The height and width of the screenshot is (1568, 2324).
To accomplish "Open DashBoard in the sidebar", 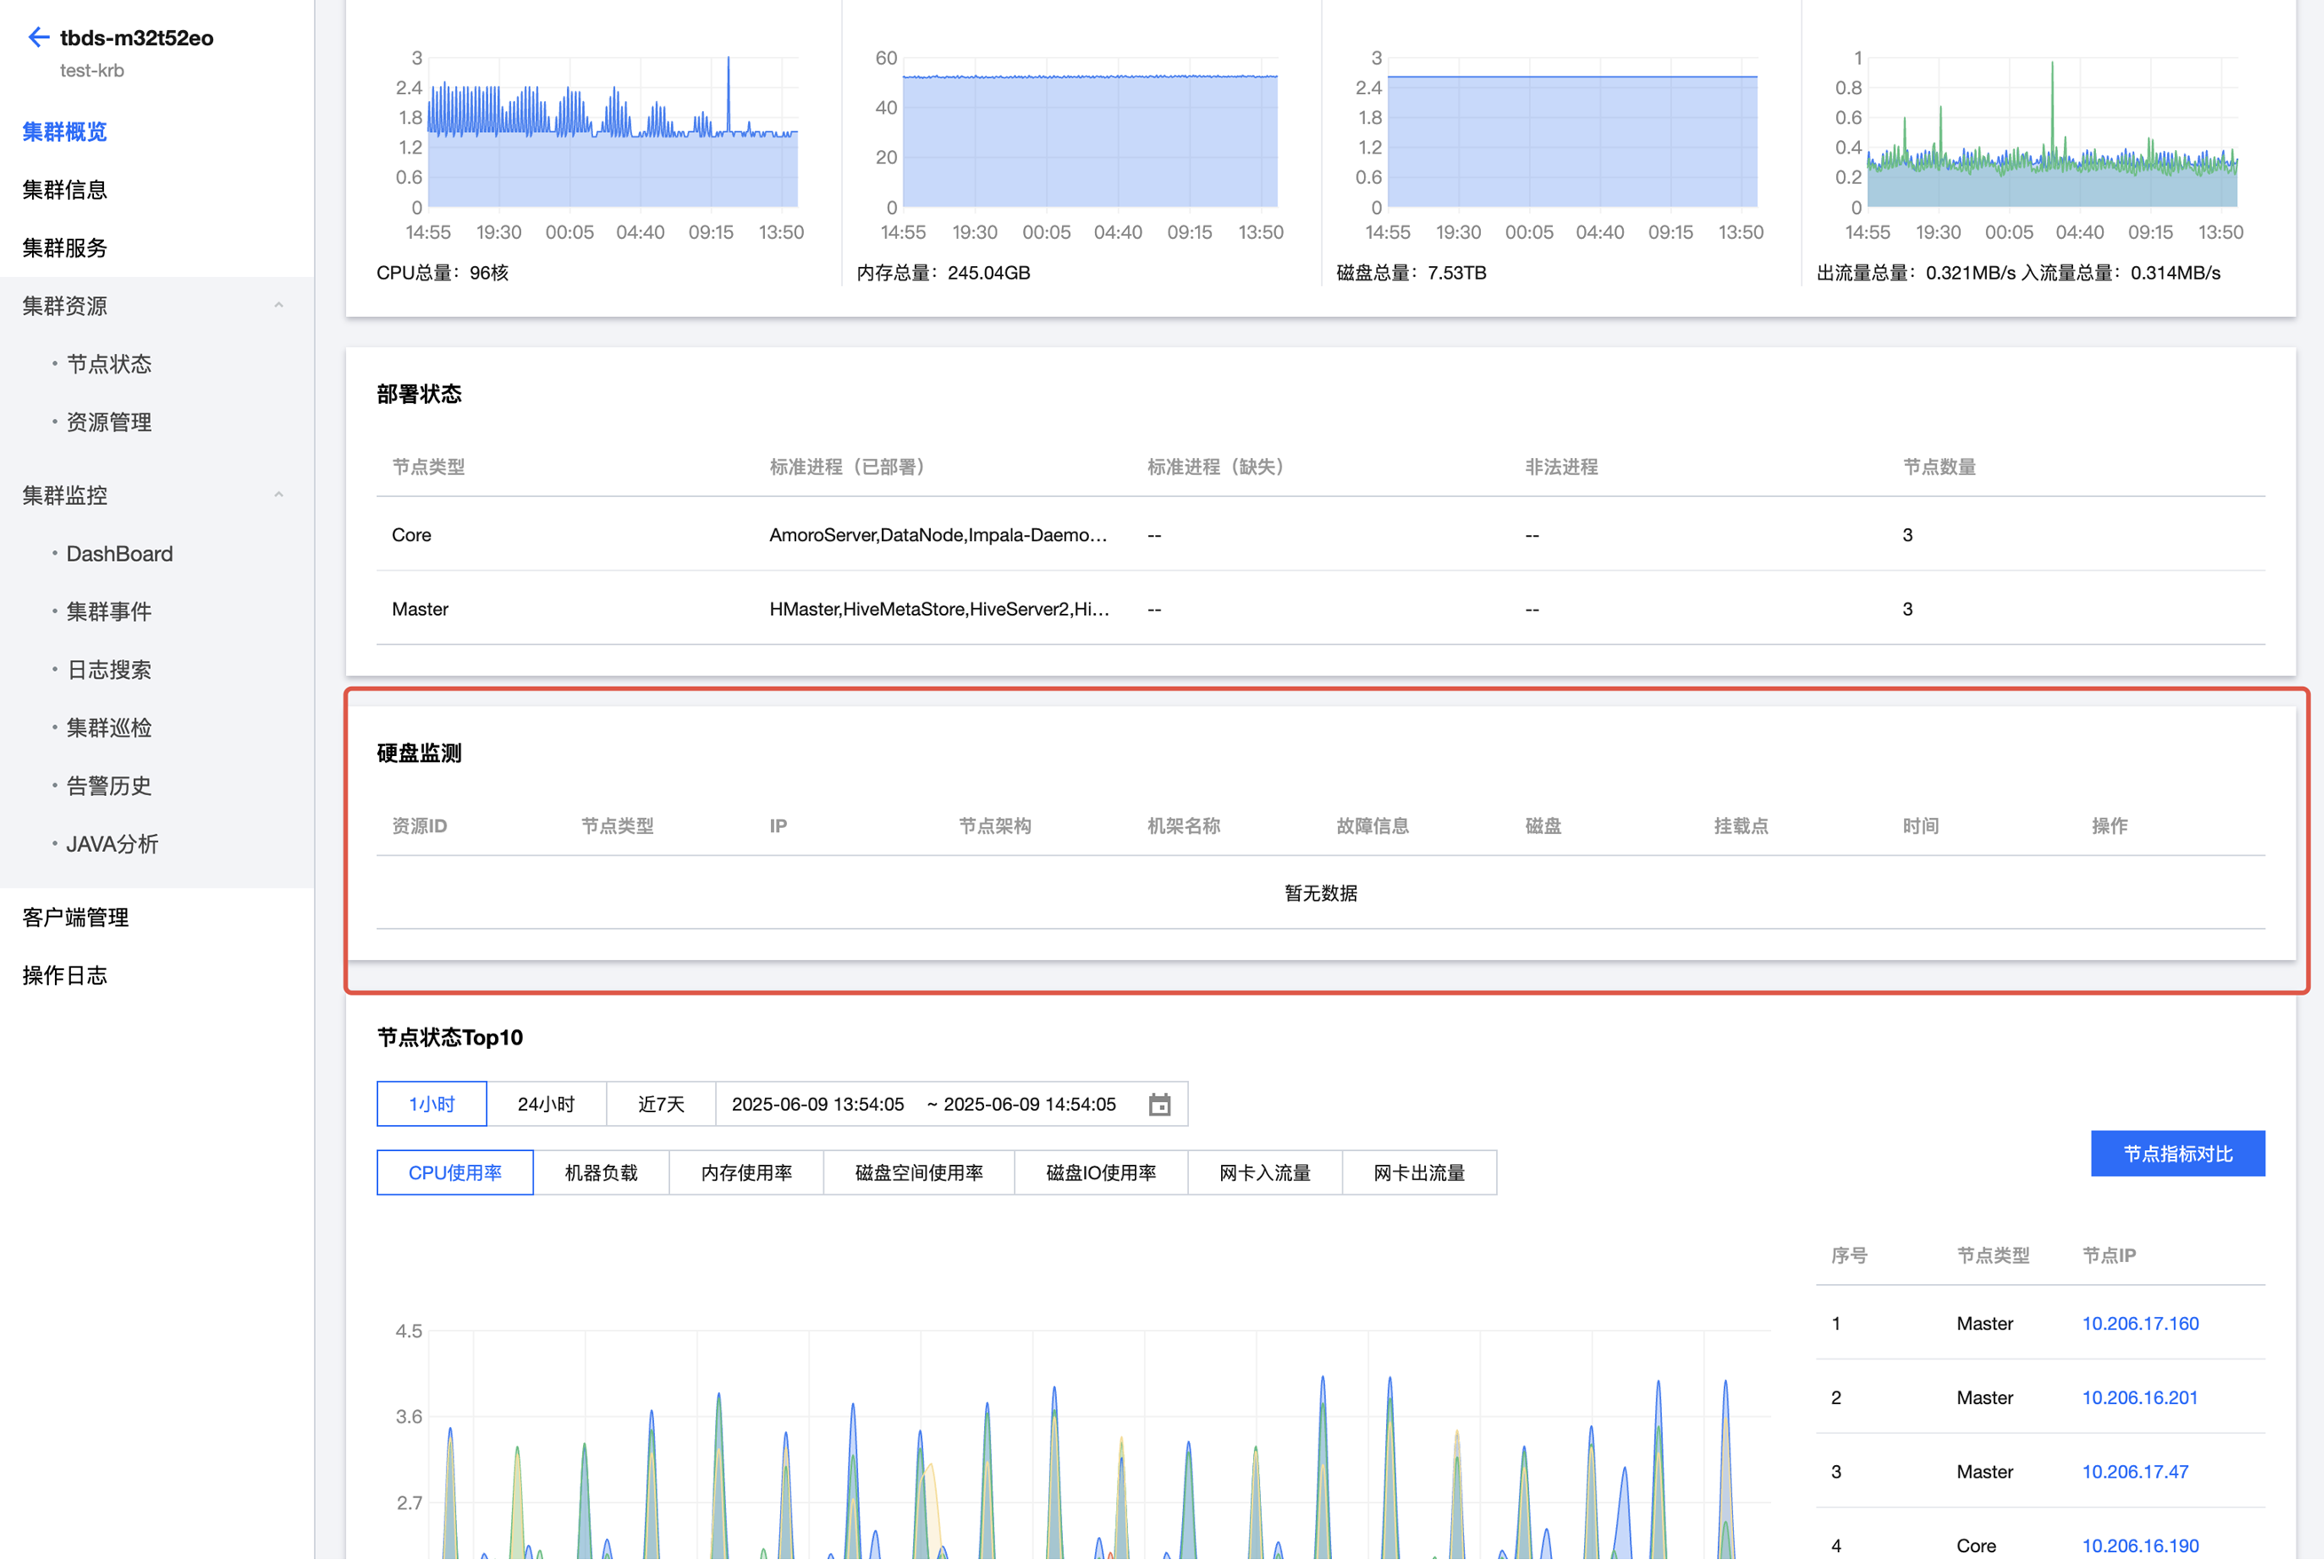I will tap(119, 554).
